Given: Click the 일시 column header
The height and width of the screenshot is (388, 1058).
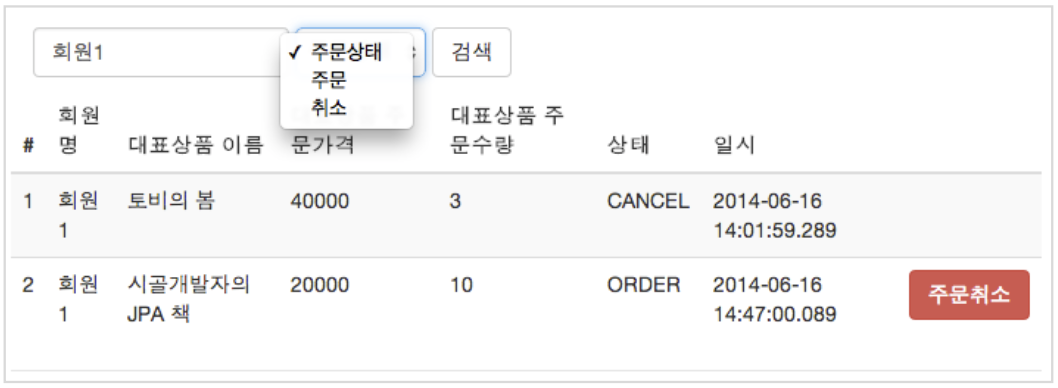Looking at the screenshot, I should pos(733,146).
